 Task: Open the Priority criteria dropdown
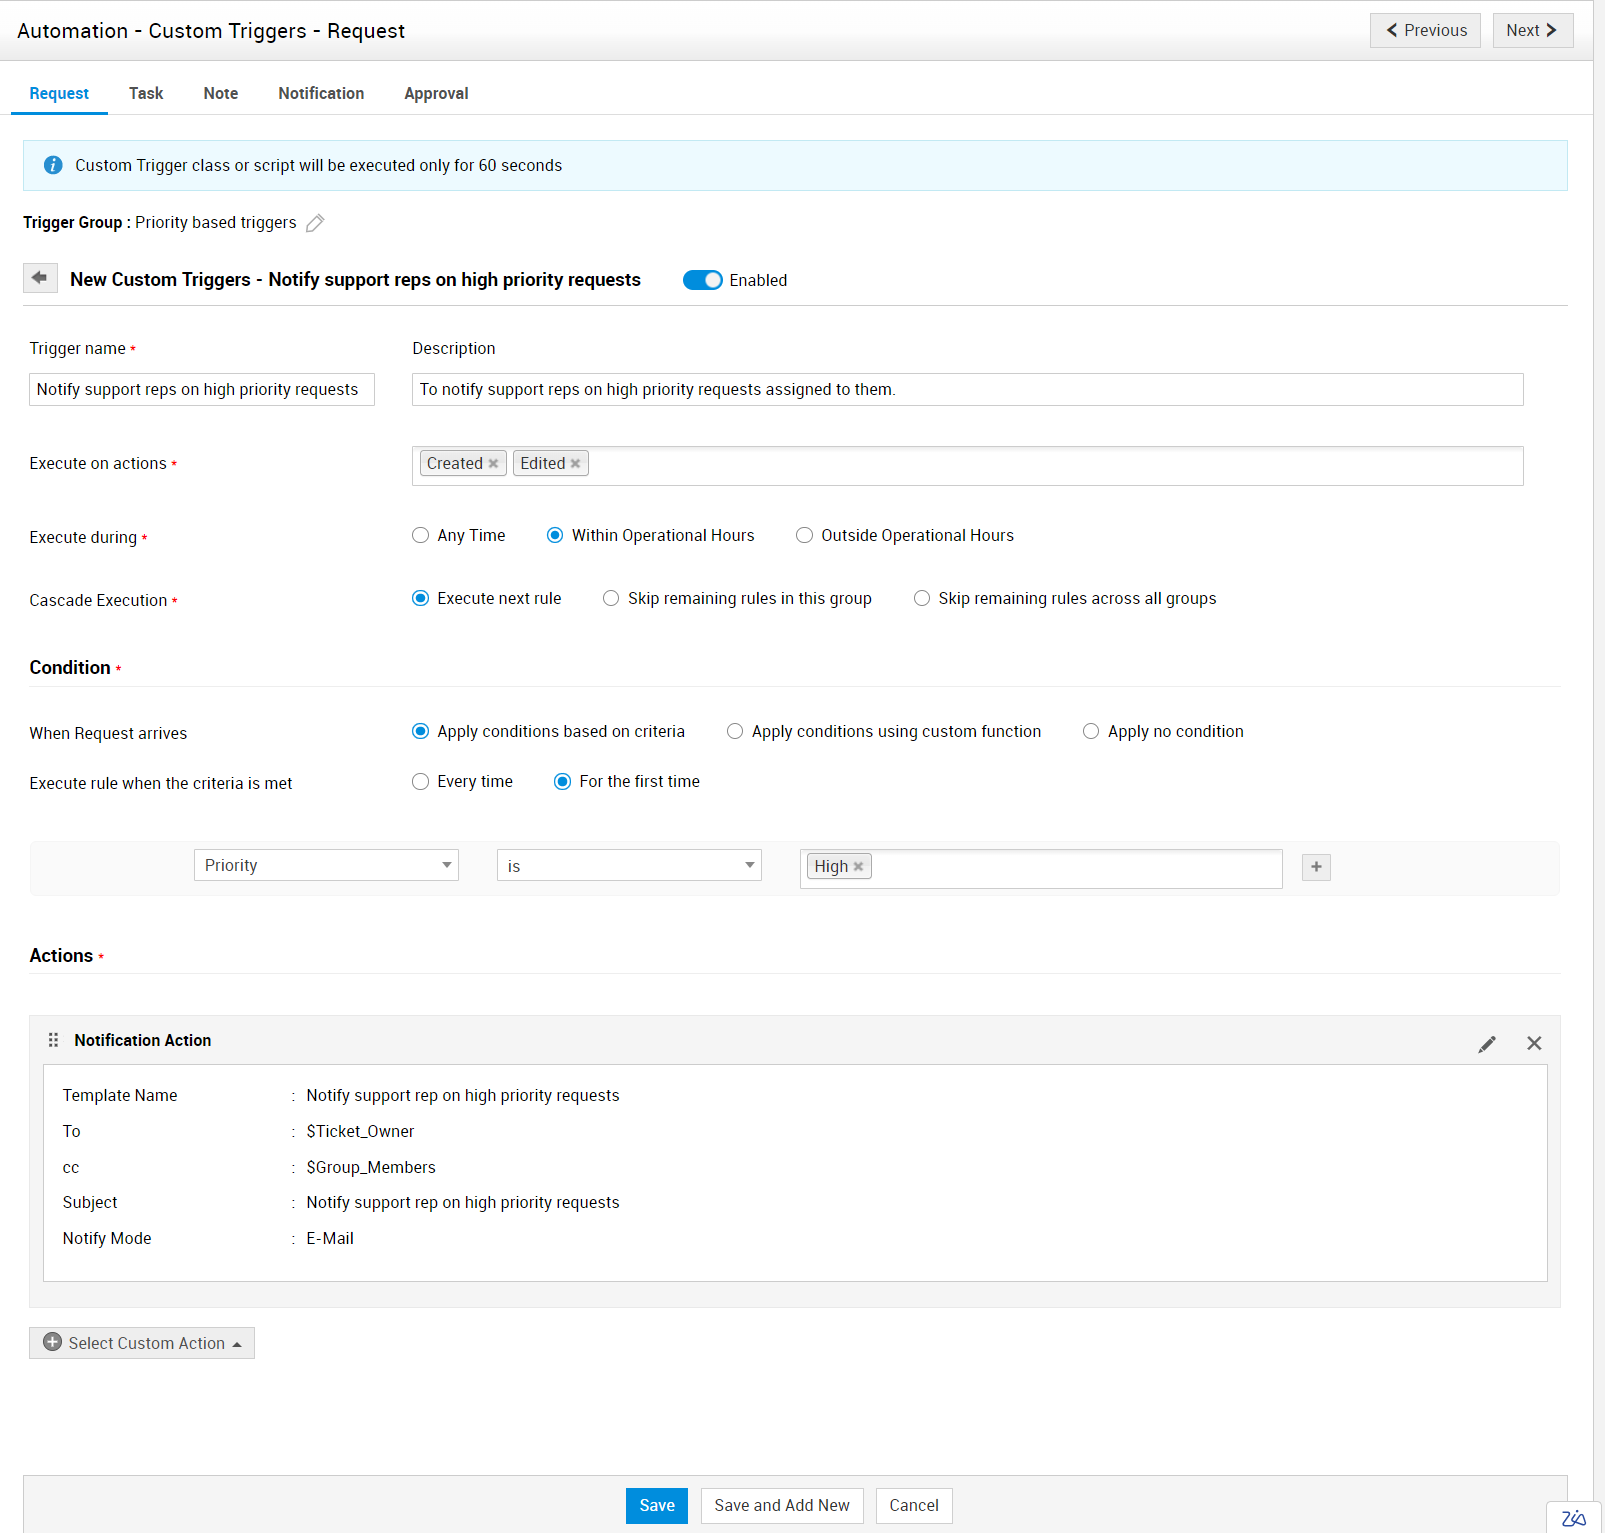coord(326,866)
